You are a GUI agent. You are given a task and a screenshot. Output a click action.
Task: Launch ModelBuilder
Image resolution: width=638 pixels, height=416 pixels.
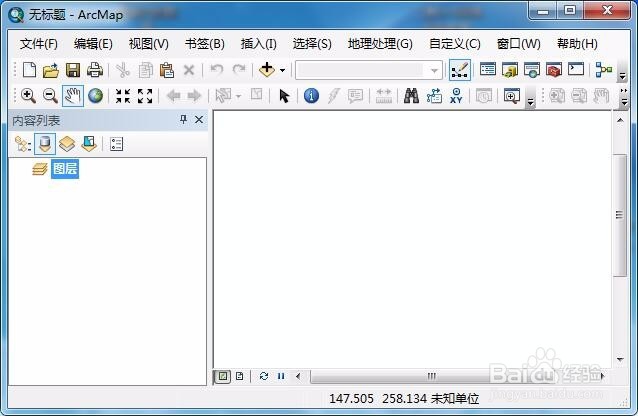[603, 70]
